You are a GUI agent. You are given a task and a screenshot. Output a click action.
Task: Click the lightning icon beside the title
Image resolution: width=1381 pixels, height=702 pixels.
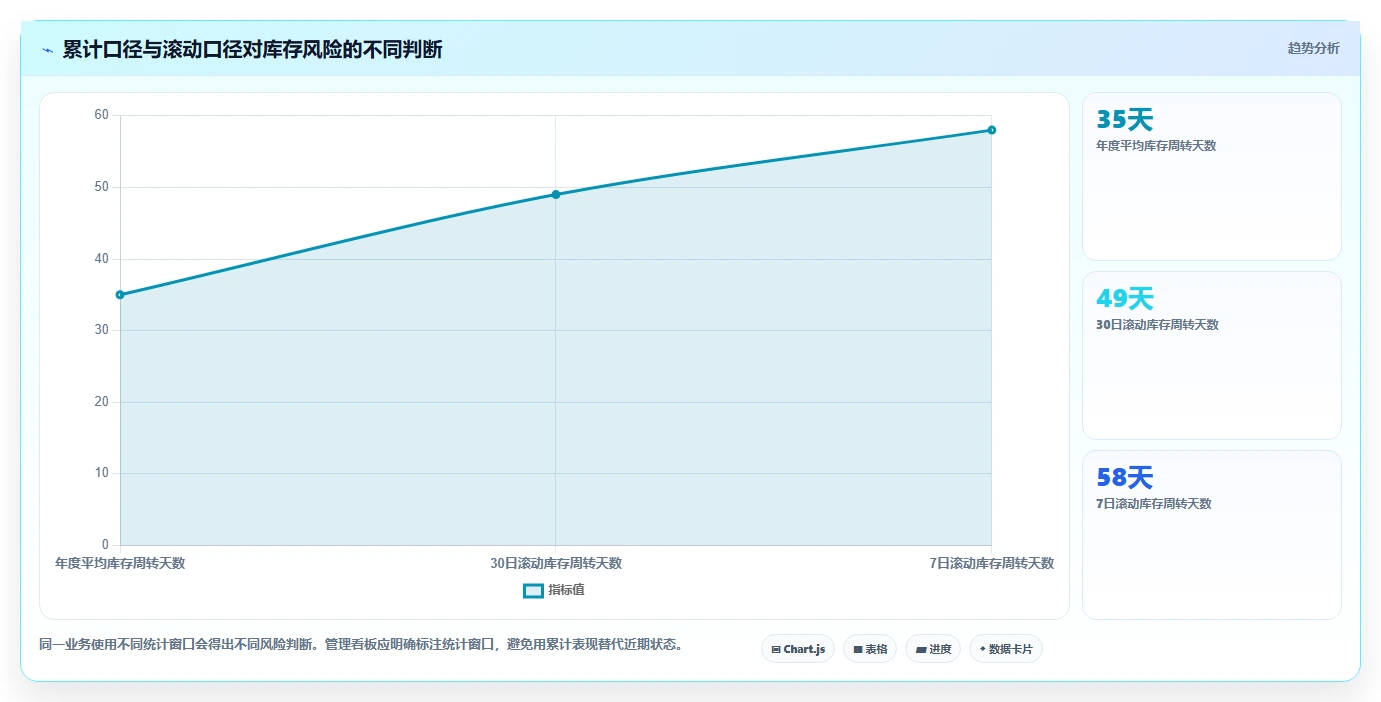point(48,50)
